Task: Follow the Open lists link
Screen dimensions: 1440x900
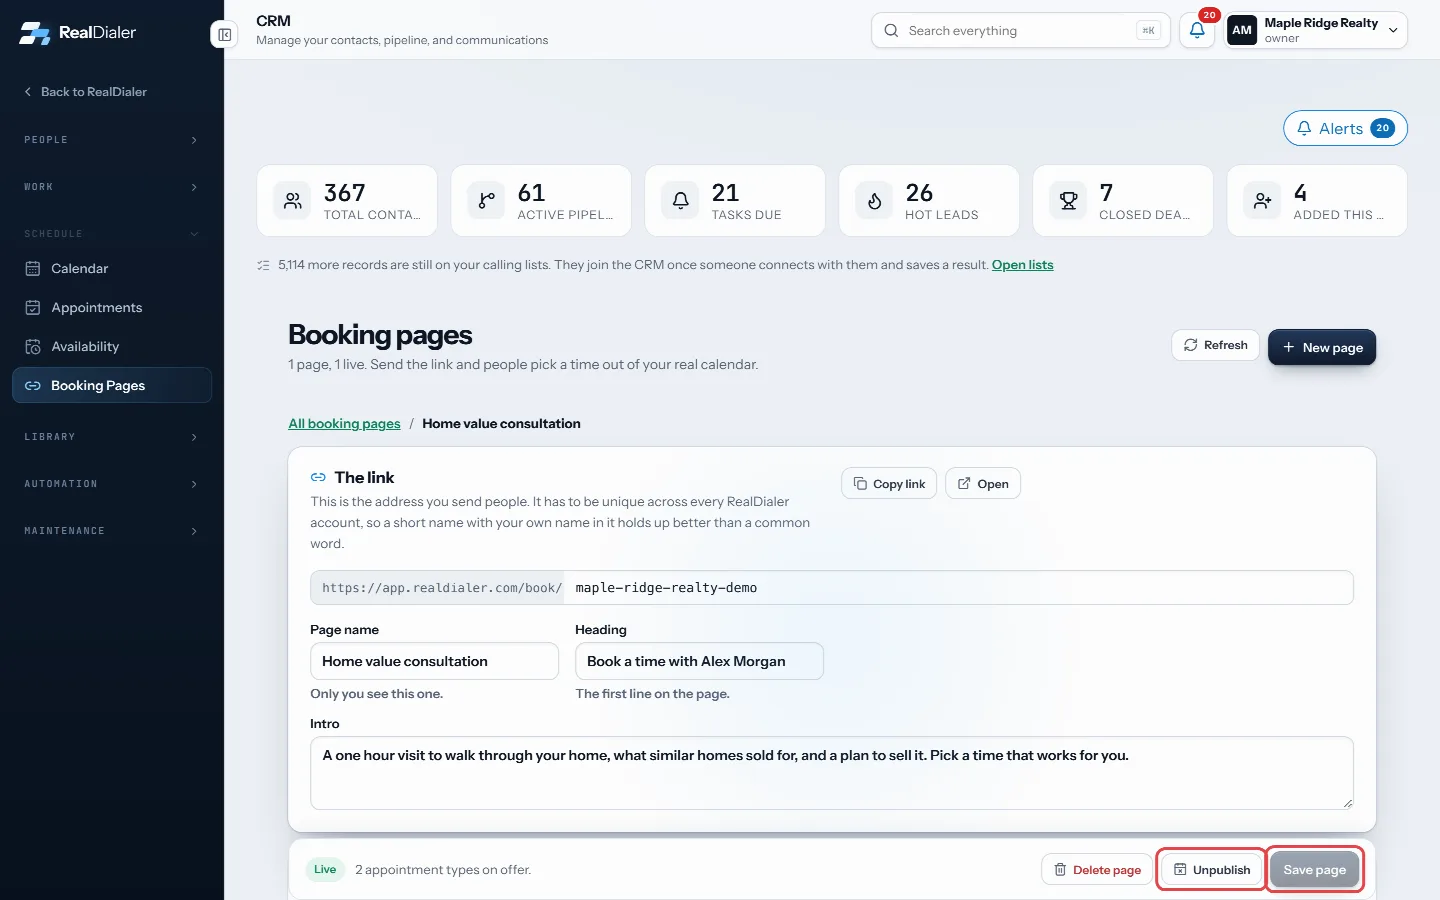Action: tap(1022, 265)
